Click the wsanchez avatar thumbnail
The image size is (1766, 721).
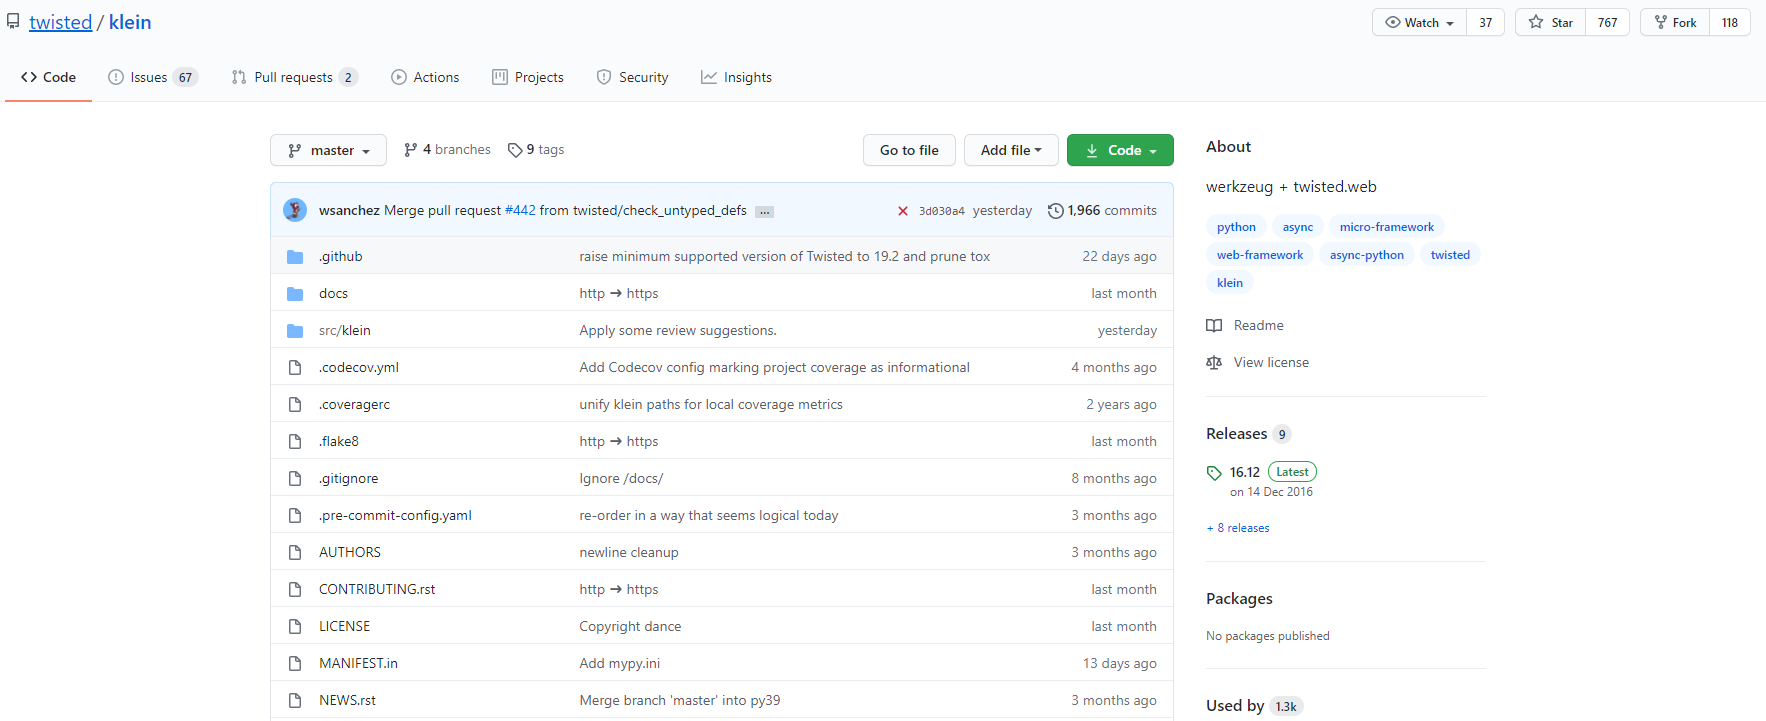pos(295,210)
